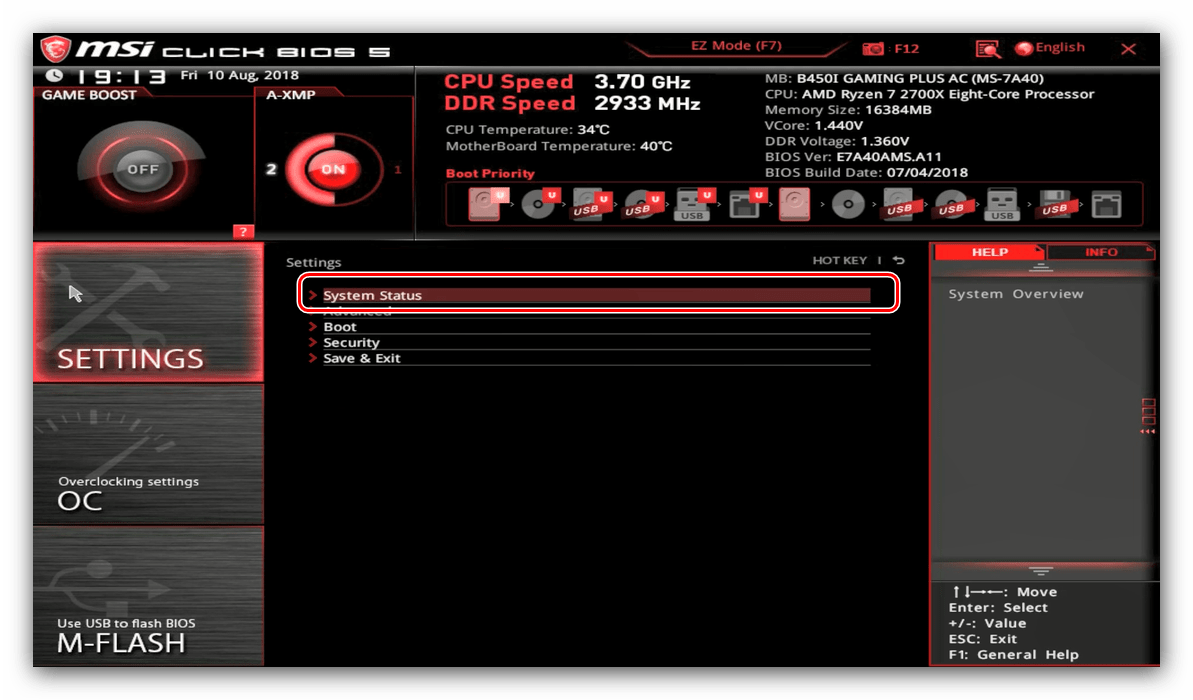Screen dimensions: 1193x700
Task: Click the help panel top scroll handle
Action: (1041, 267)
